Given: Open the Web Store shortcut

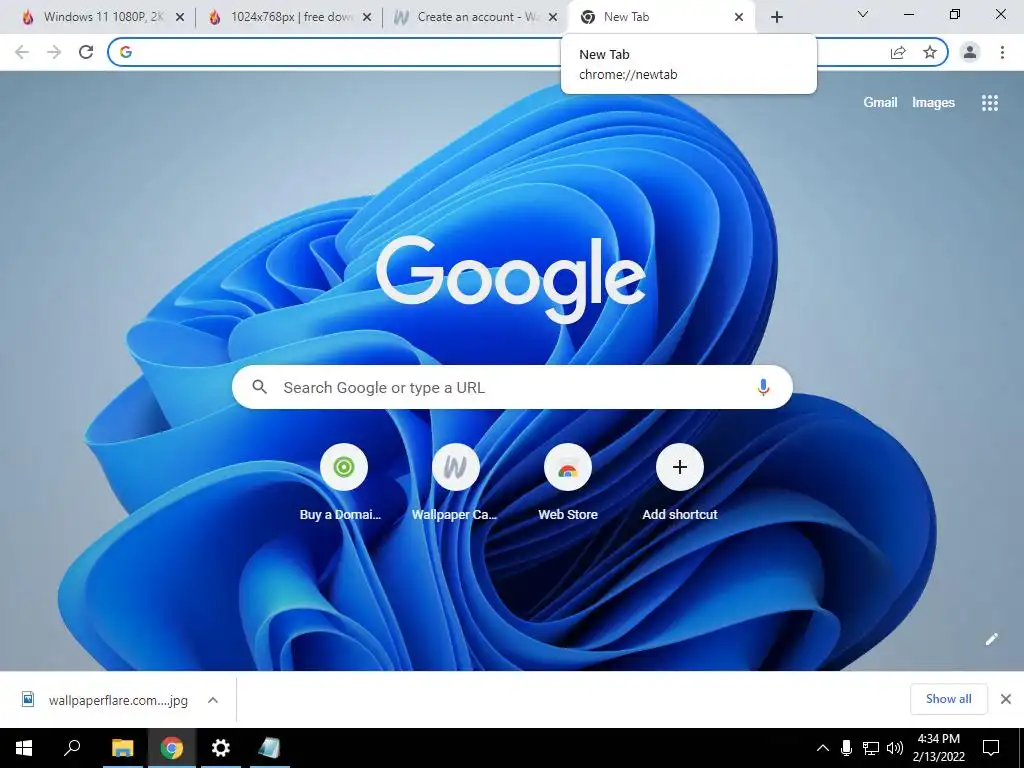Looking at the screenshot, I should [x=568, y=483].
